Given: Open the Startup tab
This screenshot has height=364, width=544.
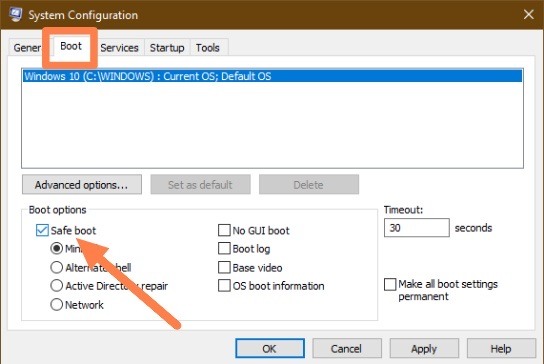Looking at the screenshot, I should [167, 48].
